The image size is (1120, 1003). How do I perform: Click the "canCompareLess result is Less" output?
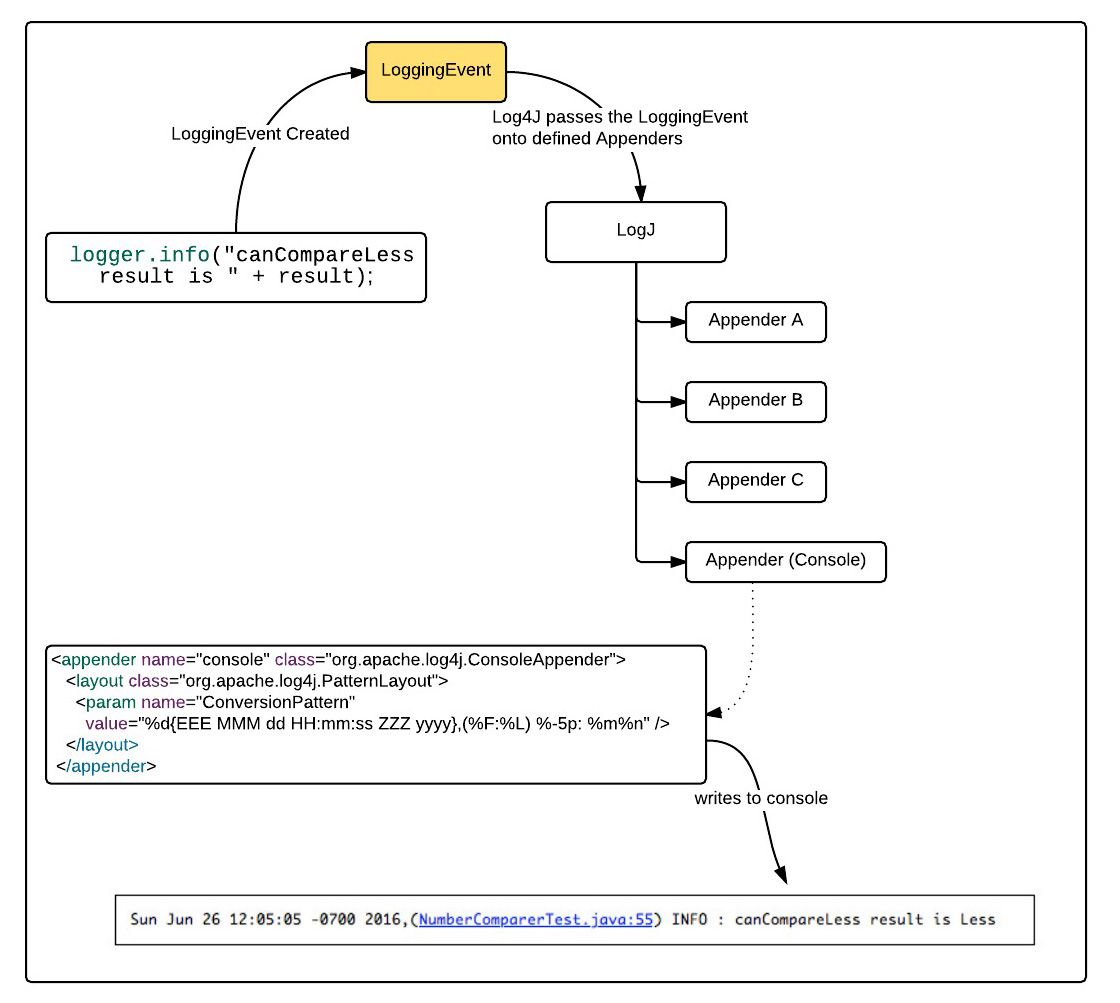pyautogui.click(x=865, y=919)
